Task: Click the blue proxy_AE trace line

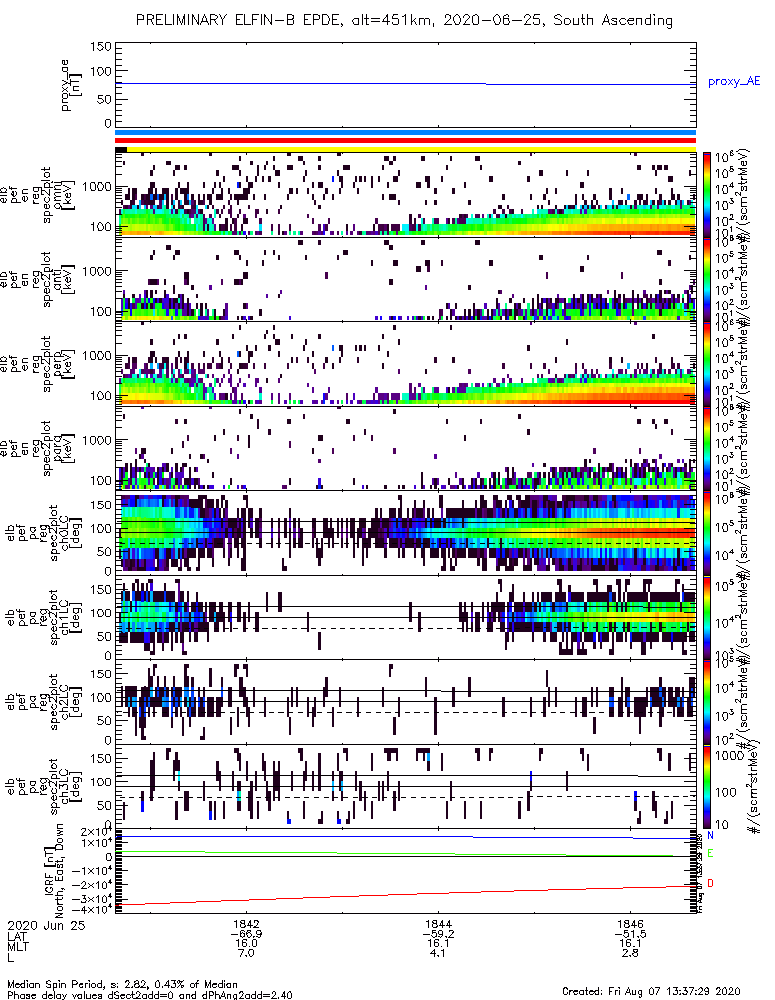Action: (406, 84)
